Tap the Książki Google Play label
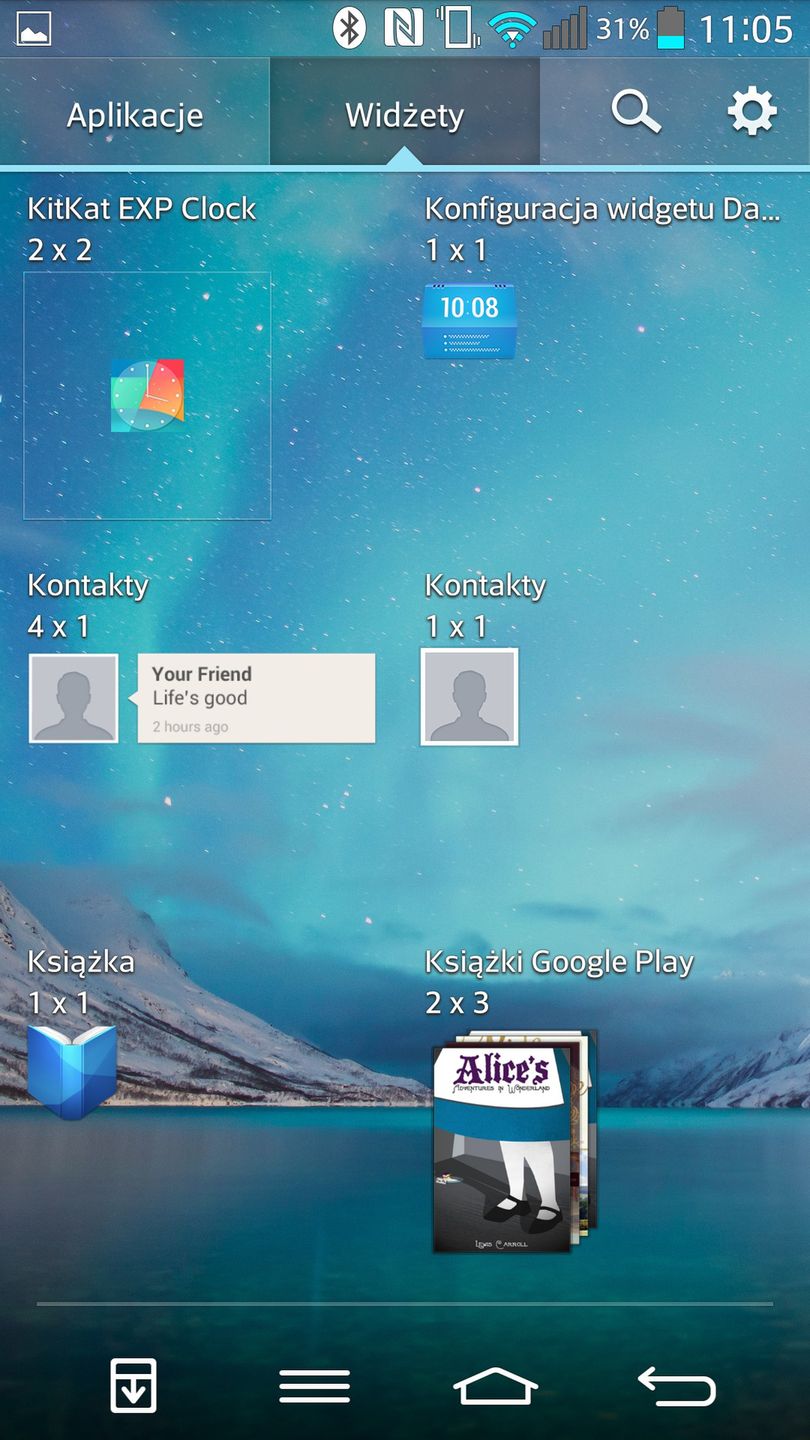Image resolution: width=810 pixels, height=1440 pixels. (x=559, y=963)
